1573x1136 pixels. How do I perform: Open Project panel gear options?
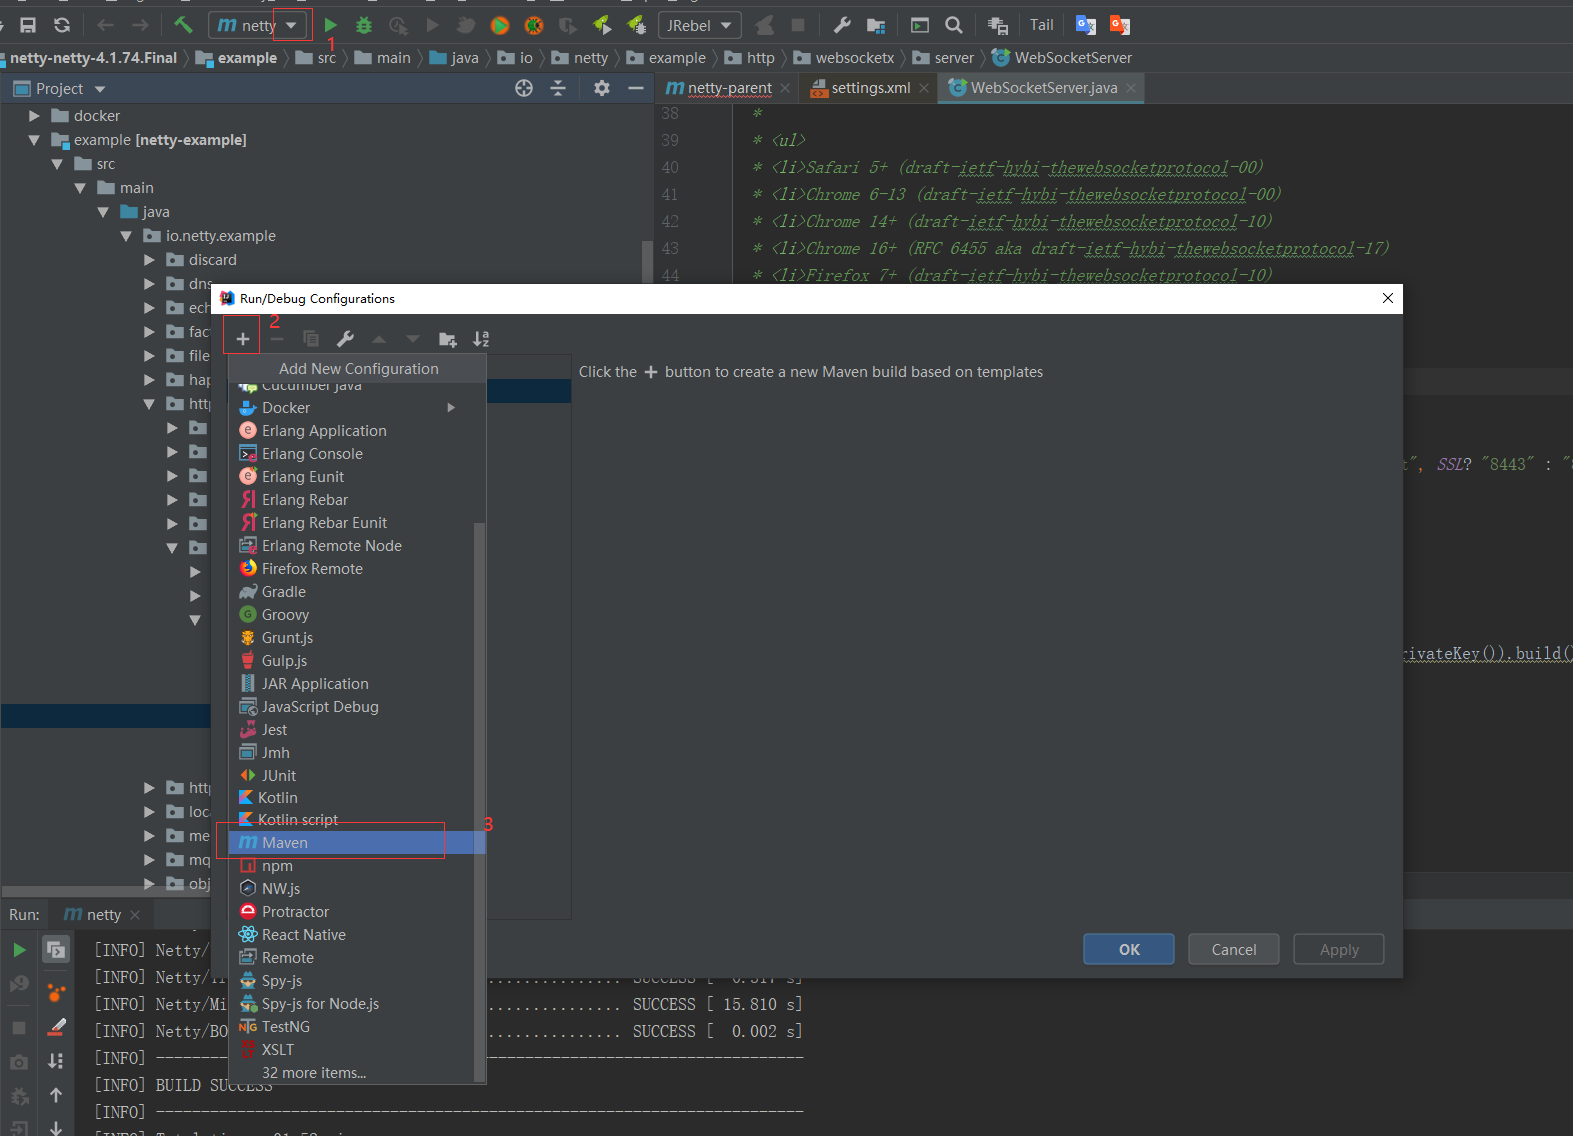coord(601,88)
